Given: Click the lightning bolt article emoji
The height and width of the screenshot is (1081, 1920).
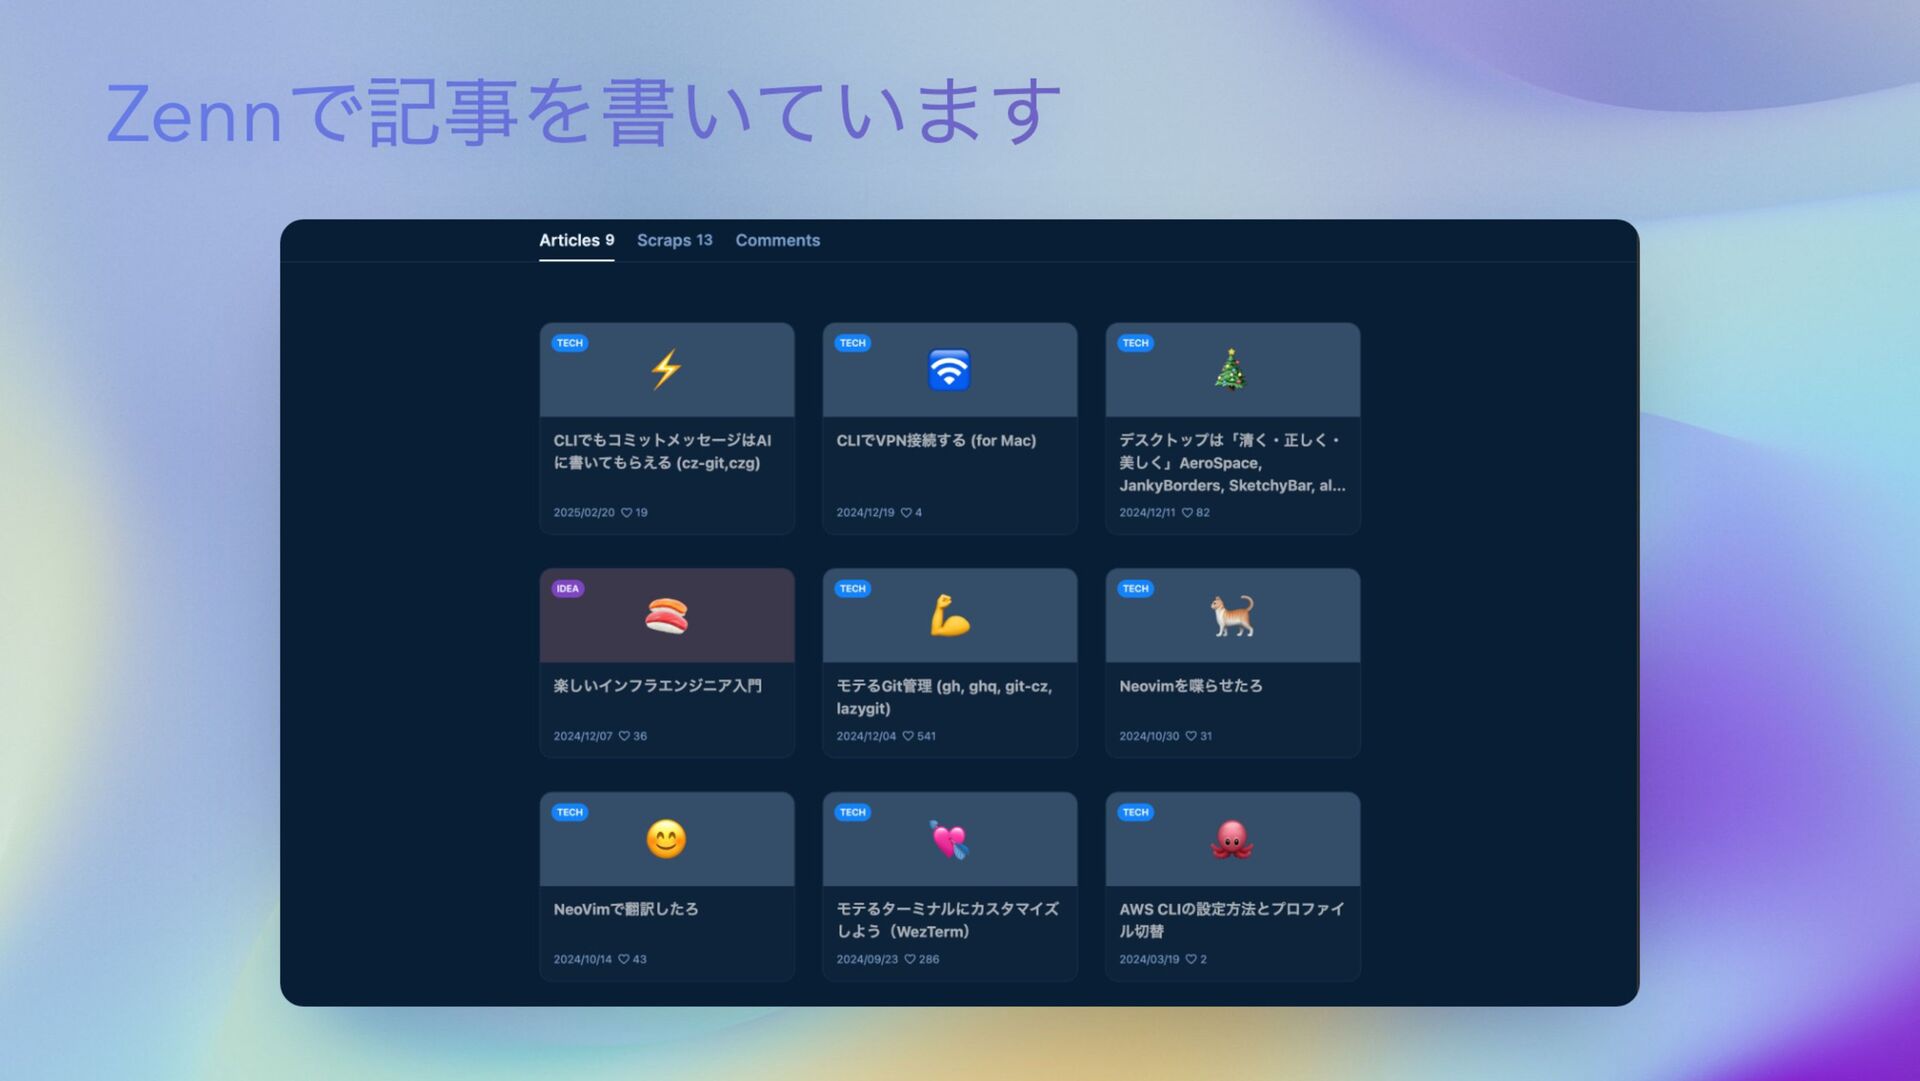Looking at the screenshot, I should coord(666,369).
